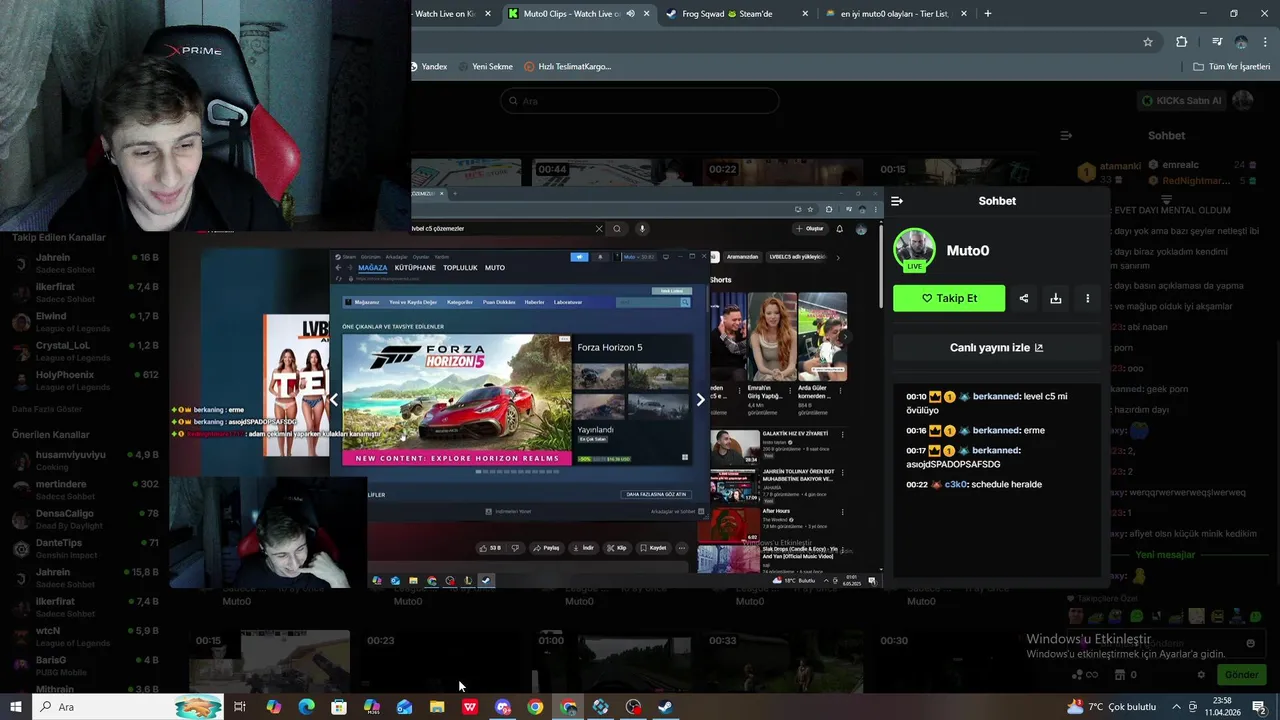Open a new browser tab
The width and height of the screenshot is (1280, 720).
click(988, 14)
